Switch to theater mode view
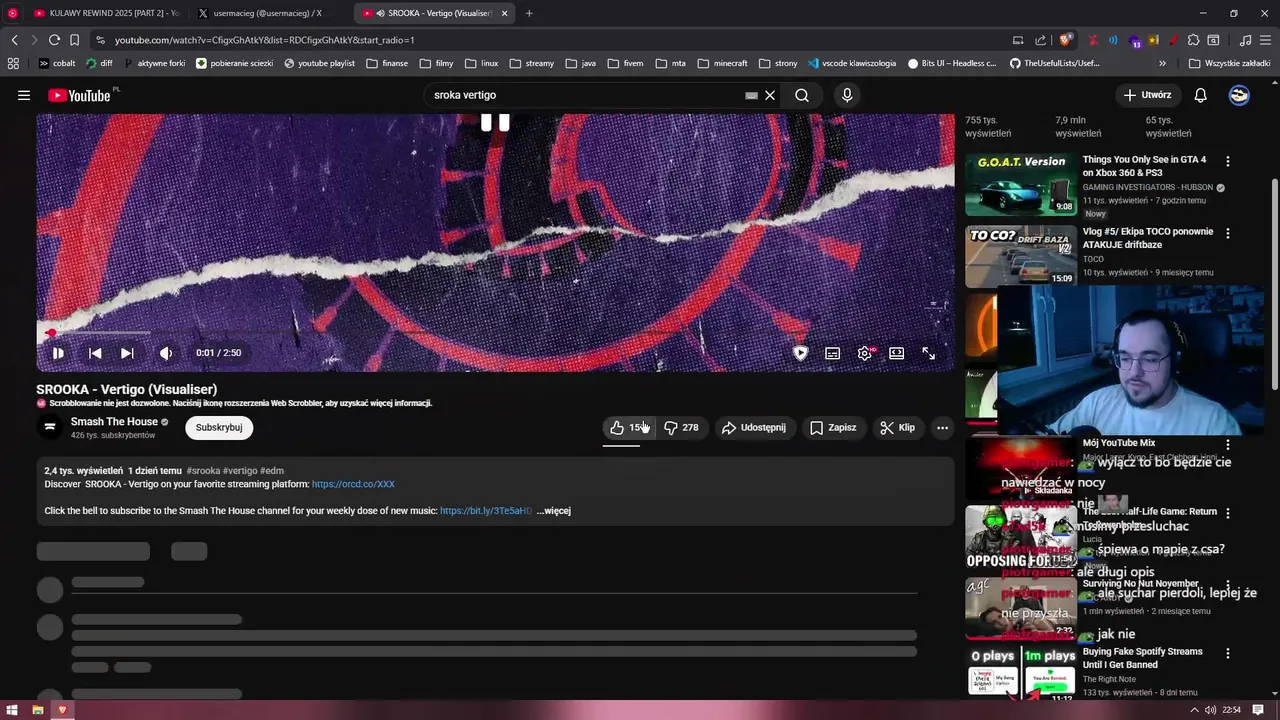 pyautogui.click(x=897, y=353)
